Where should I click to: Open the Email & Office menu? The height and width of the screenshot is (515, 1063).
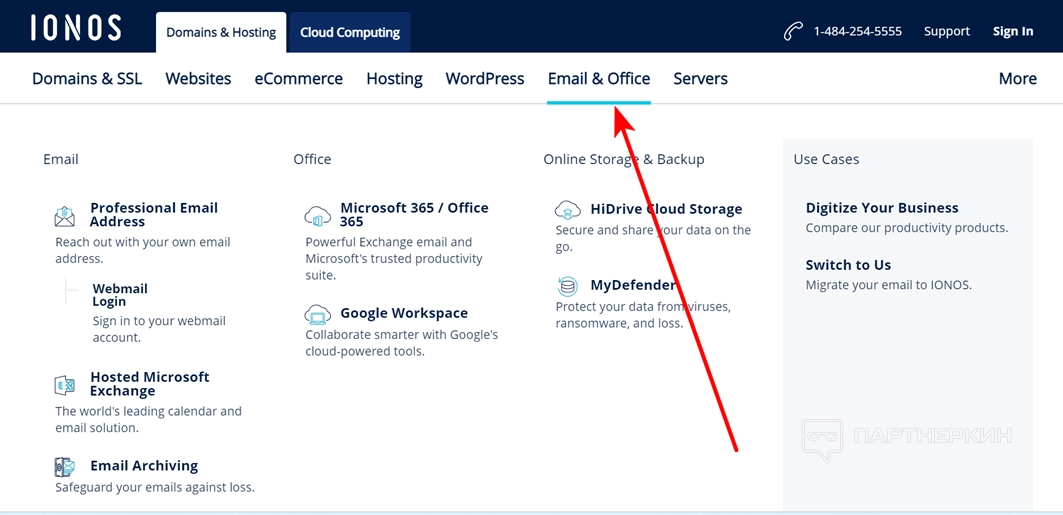[599, 79]
